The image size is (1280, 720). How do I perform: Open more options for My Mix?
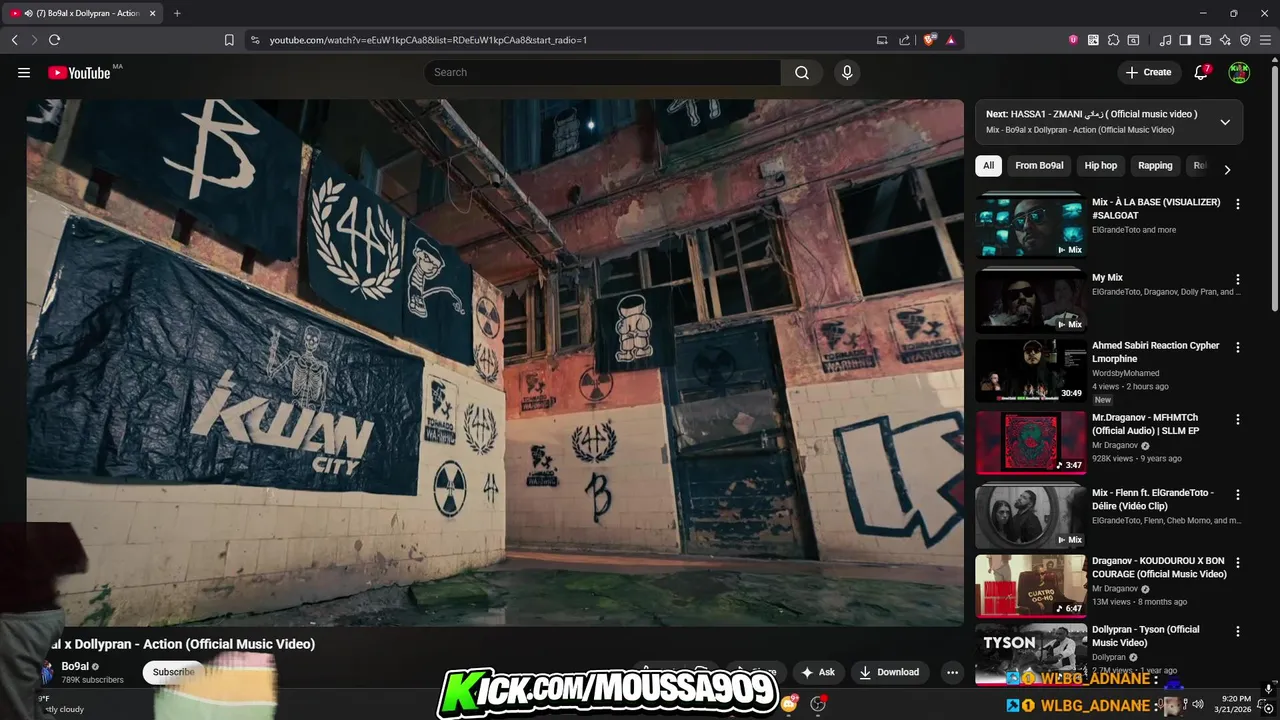point(1238,279)
